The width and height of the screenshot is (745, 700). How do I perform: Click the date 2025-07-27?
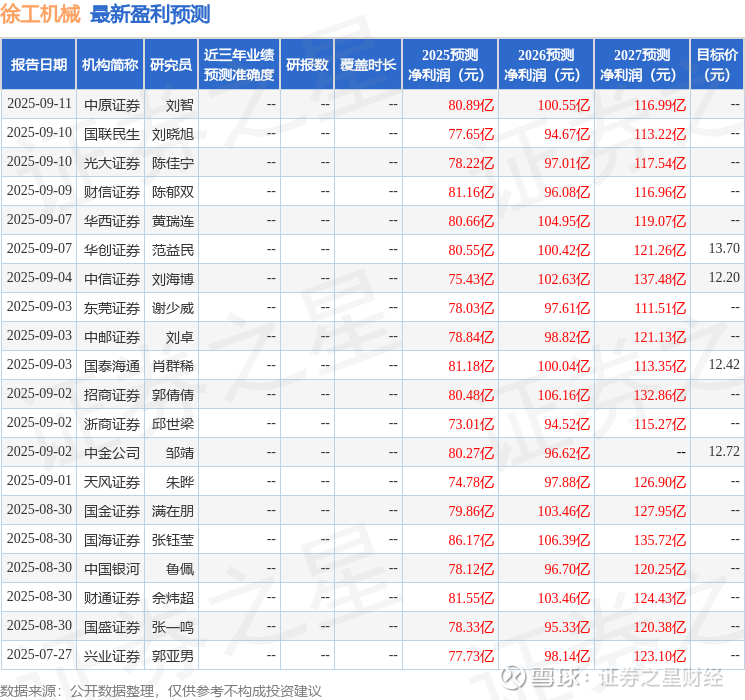coord(39,654)
